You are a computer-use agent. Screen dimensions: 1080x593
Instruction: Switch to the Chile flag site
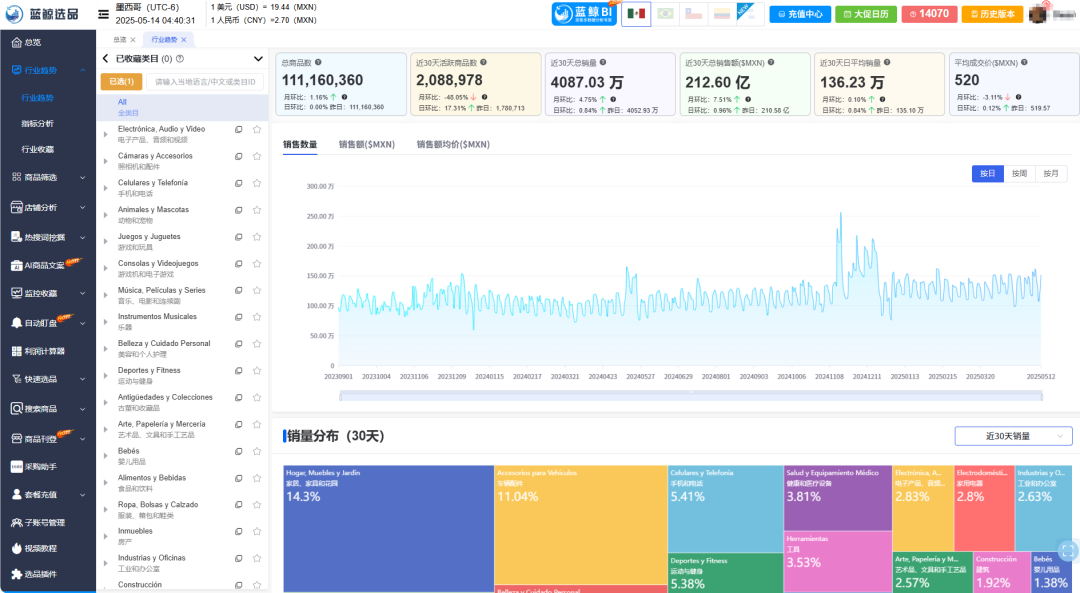[694, 14]
